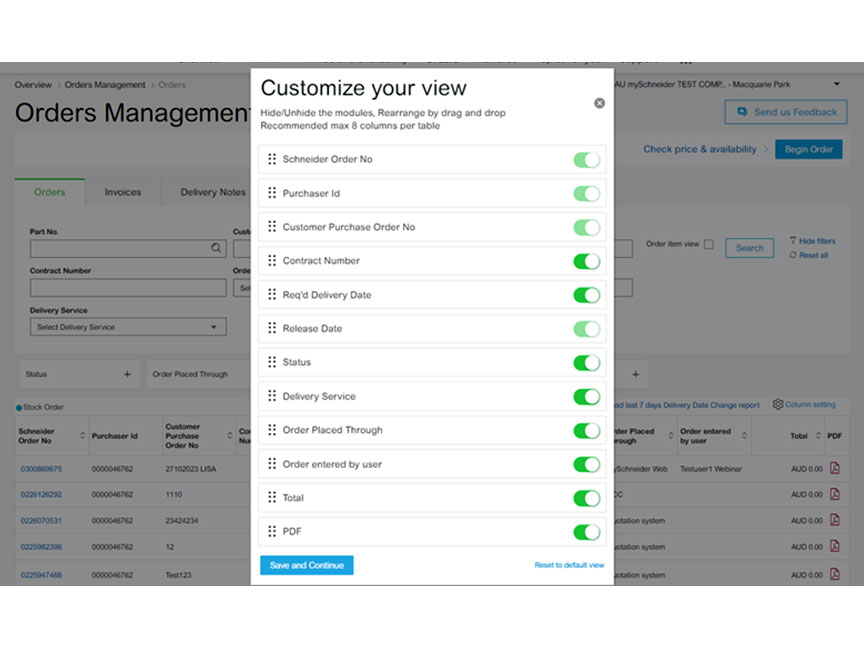Tick the Order item view checkbox
864x648 pixels.
[x=709, y=244]
